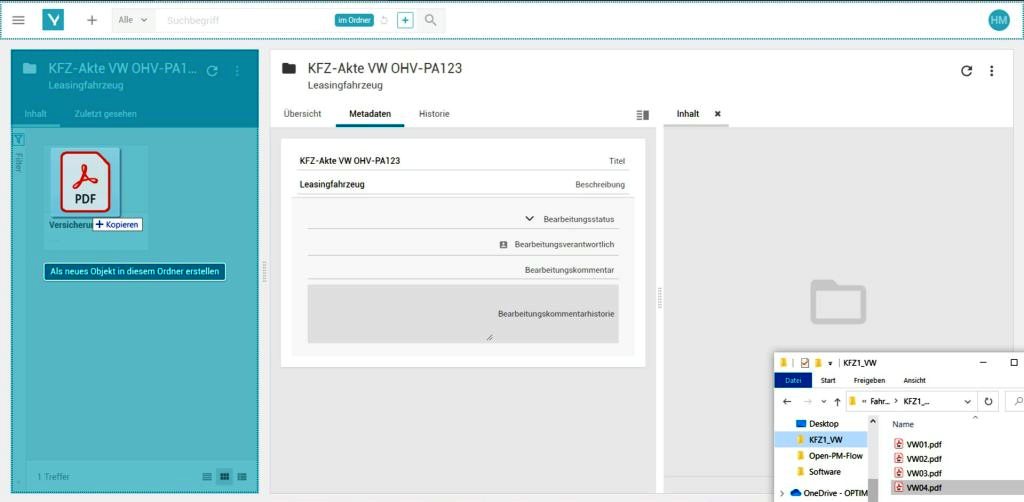This screenshot has height=502, width=1024.
Task: Click Explorer tree scrollbar up arrow
Action: [x=873, y=422]
